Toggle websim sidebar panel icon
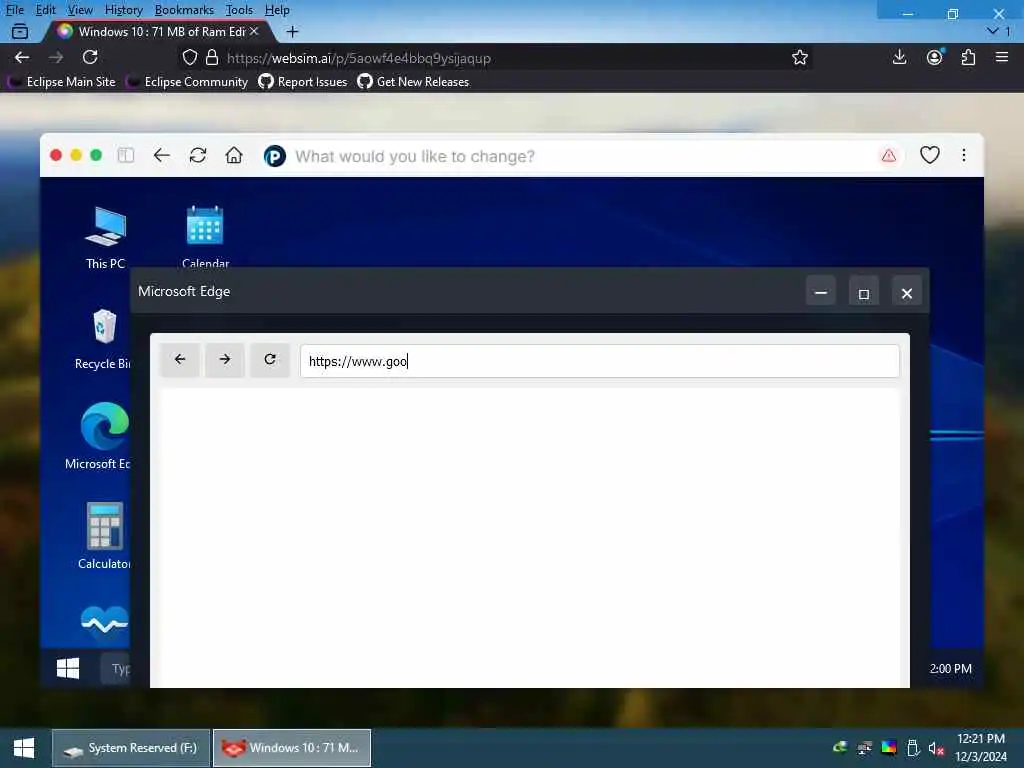Screen dimensions: 1024x768 [x=125, y=155]
